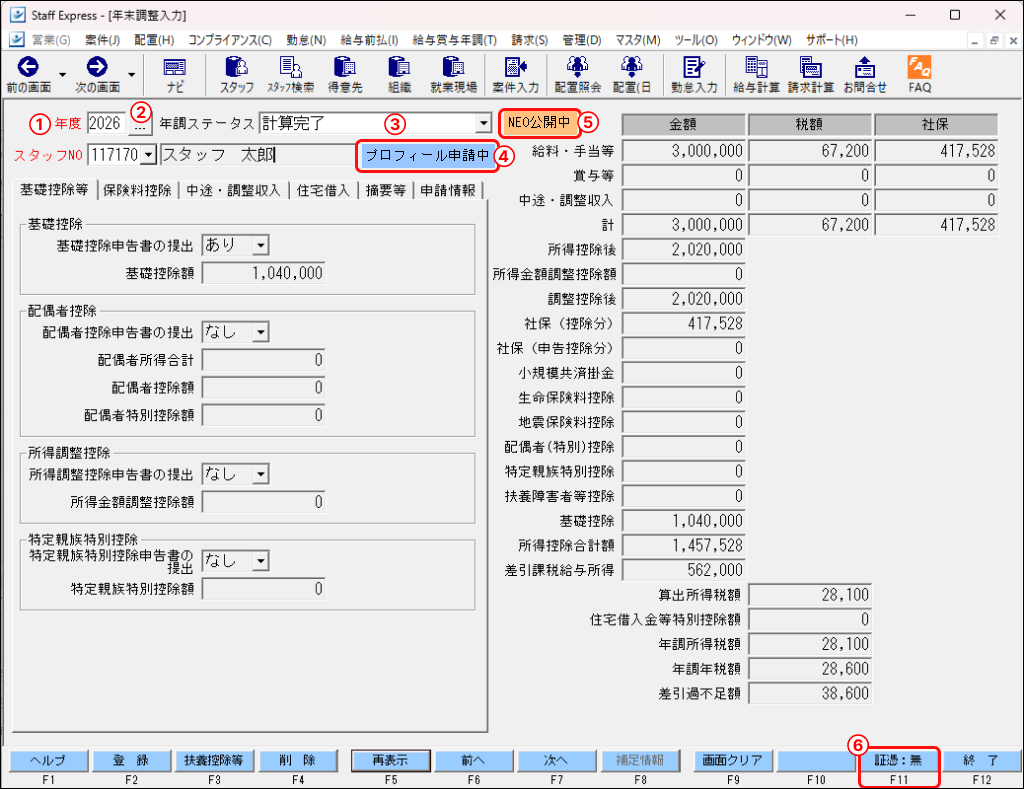Open the 勤怠入力 toolbar icon
The image size is (1024, 789).
694,67
